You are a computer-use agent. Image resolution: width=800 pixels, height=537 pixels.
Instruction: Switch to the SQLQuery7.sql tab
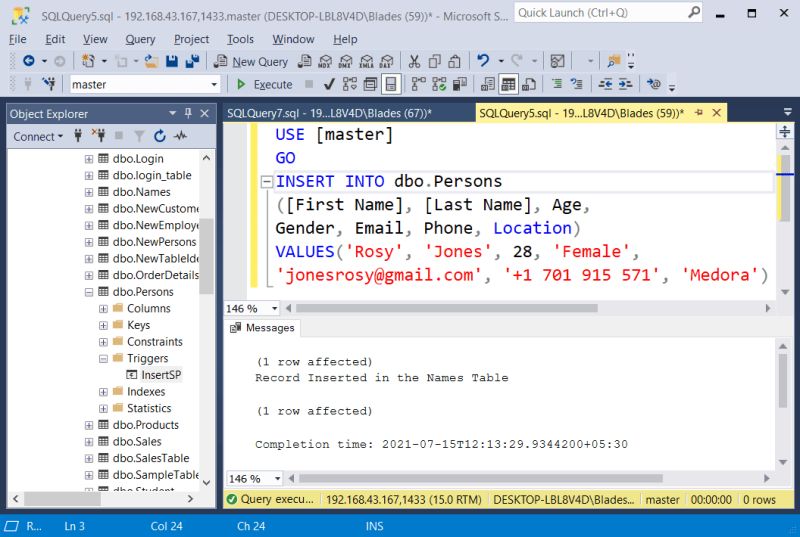click(330, 113)
